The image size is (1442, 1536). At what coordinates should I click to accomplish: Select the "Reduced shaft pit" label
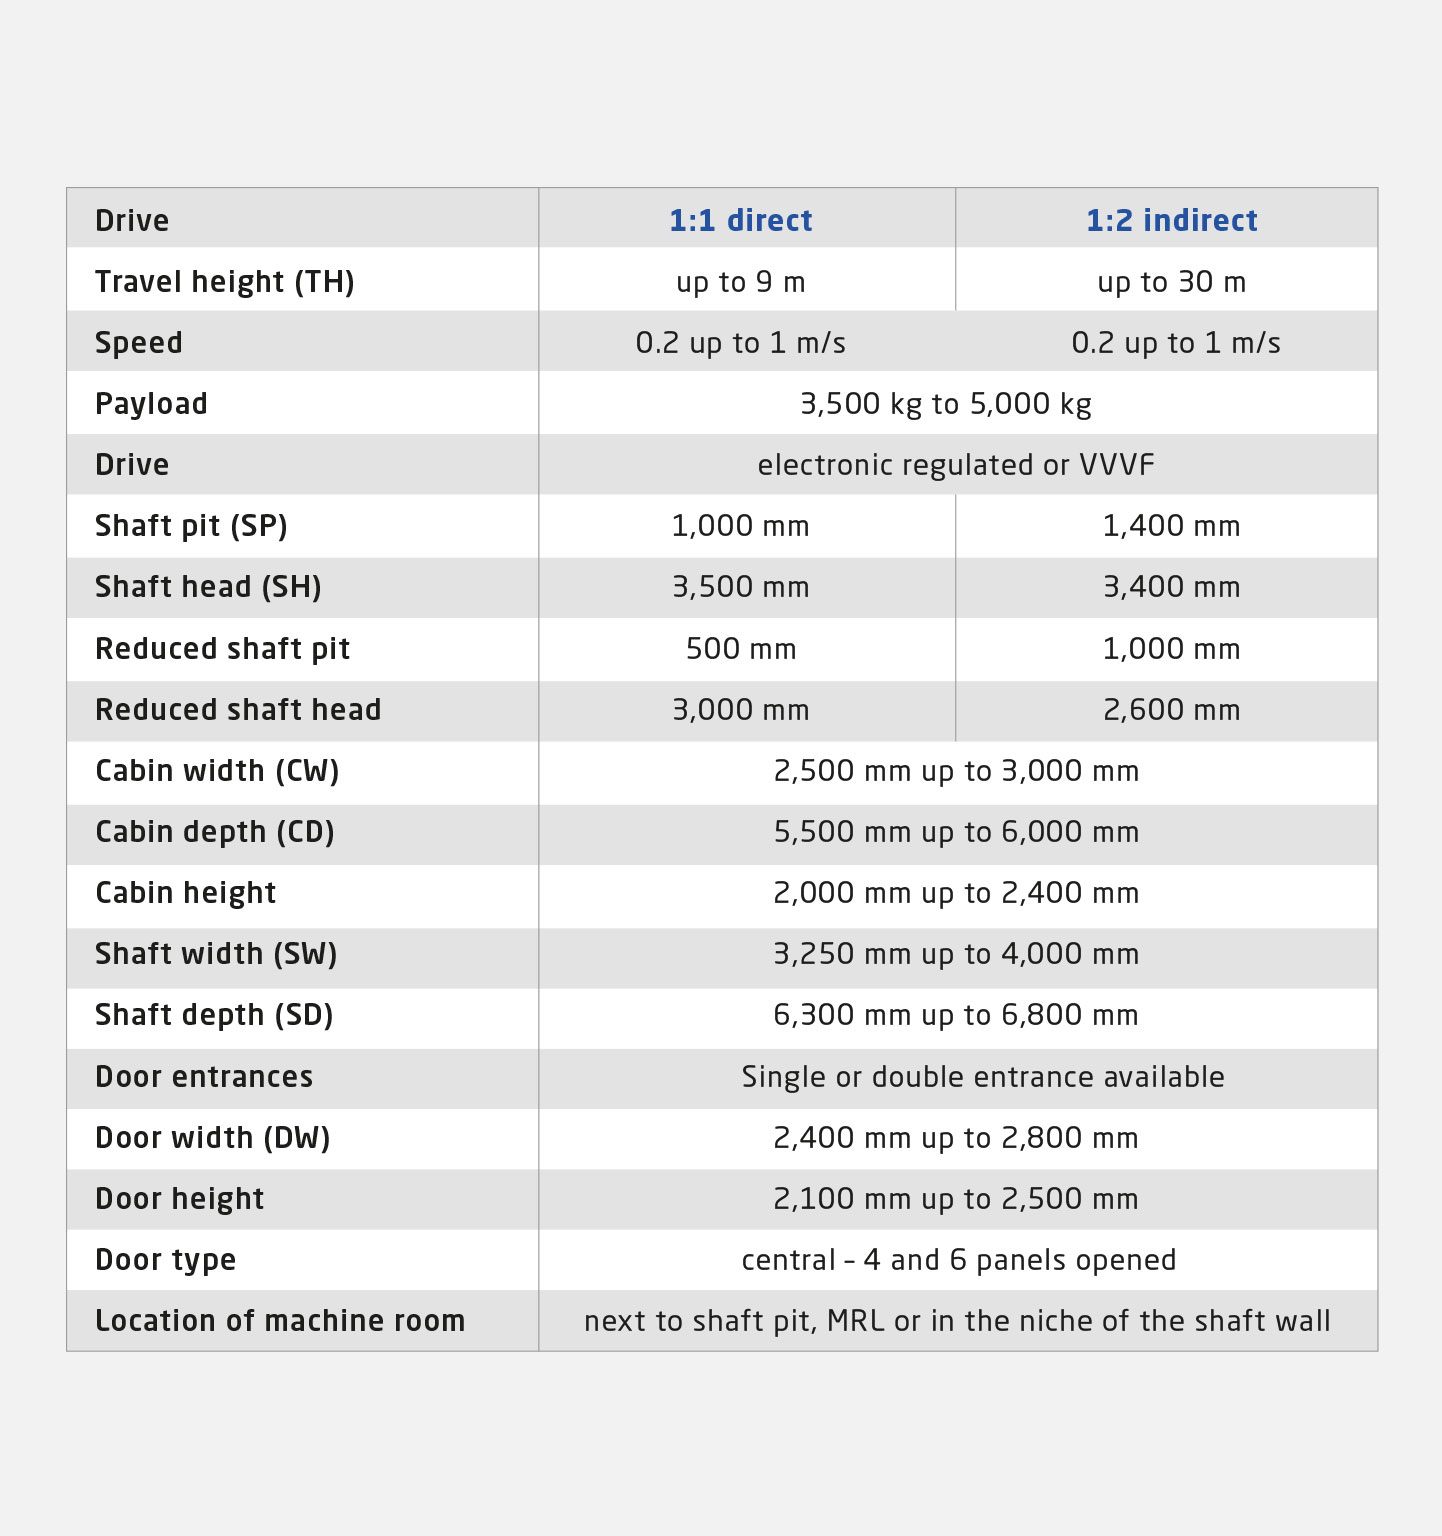tap(222, 649)
